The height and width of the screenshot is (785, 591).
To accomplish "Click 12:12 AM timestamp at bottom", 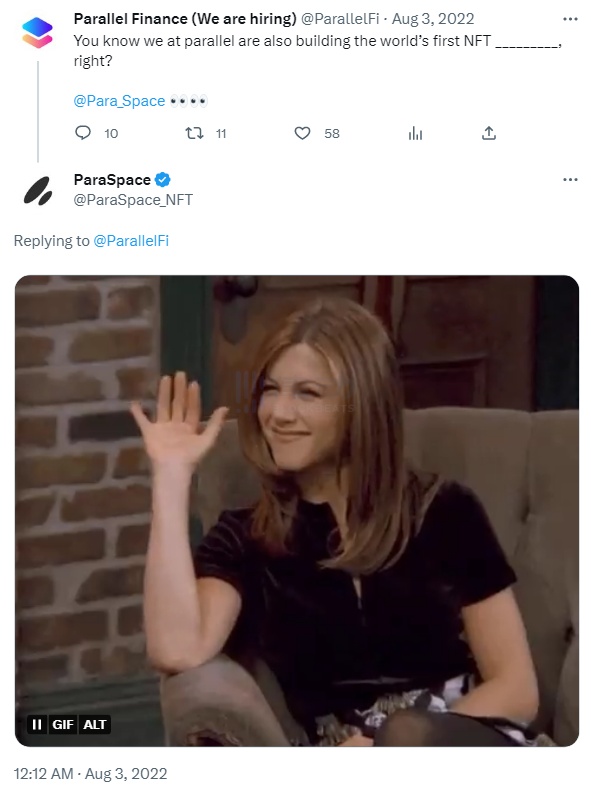I will [44, 773].
